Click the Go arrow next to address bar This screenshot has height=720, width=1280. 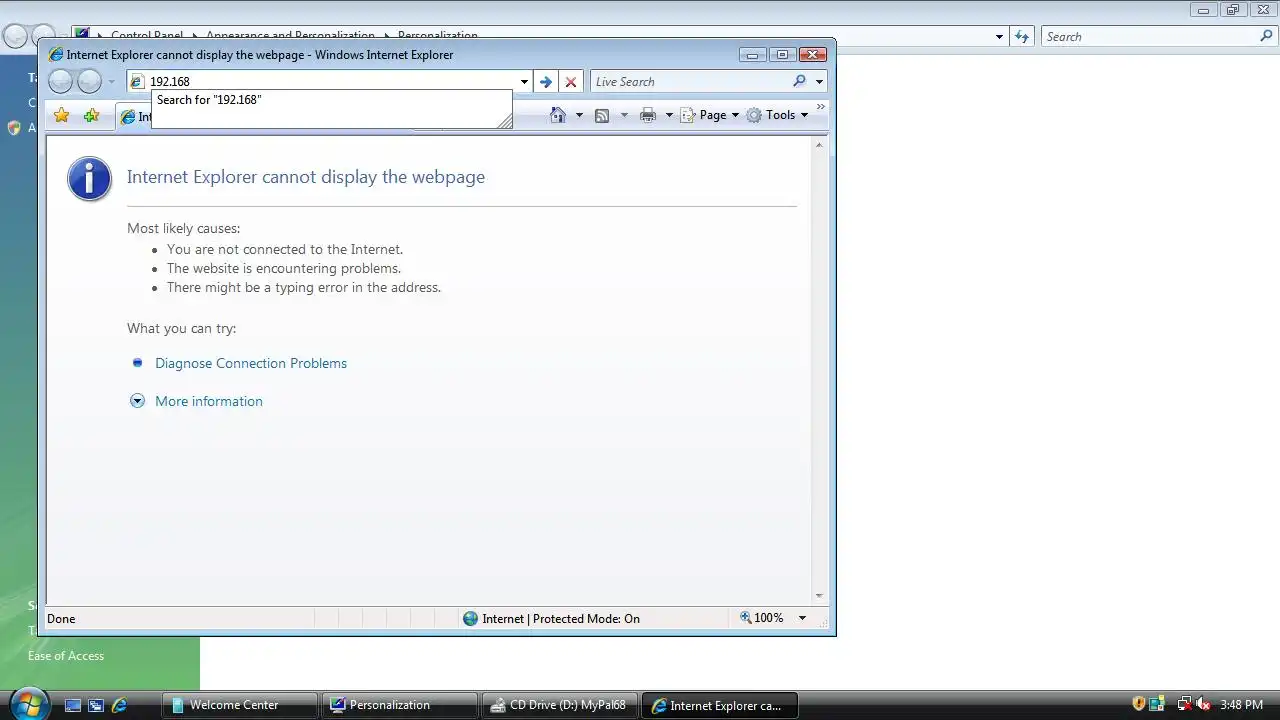pyautogui.click(x=545, y=82)
